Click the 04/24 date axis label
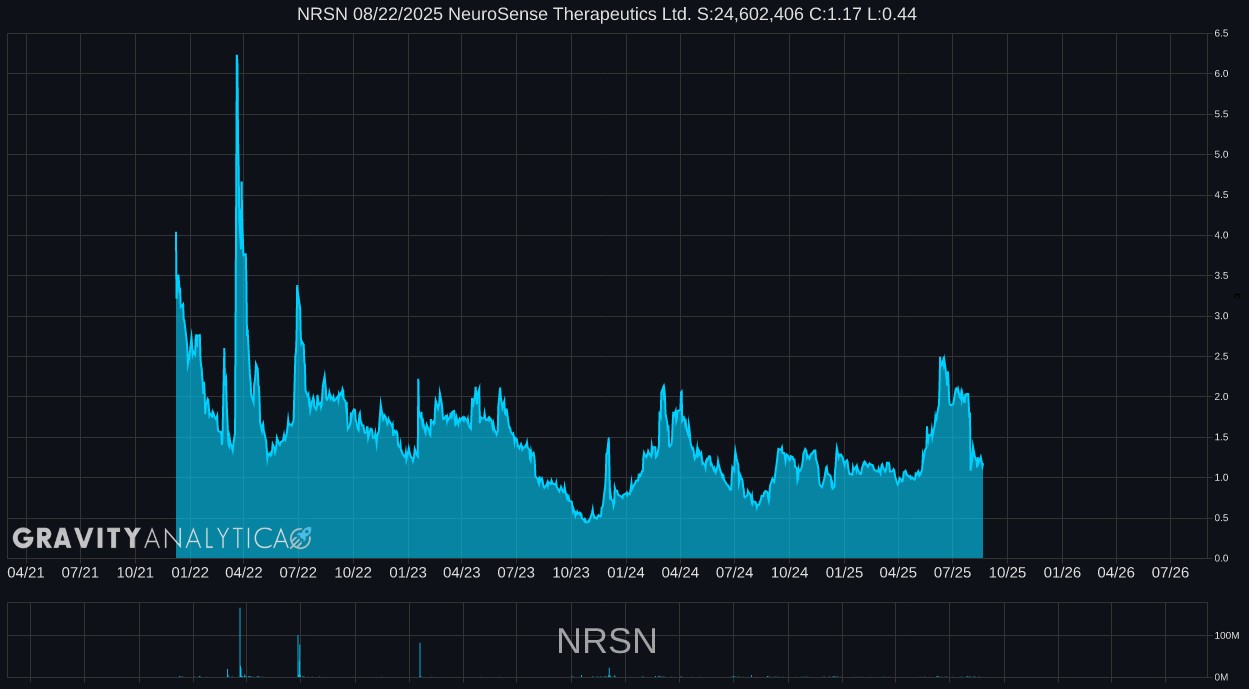The image size is (1249, 689). click(x=680, y=572)
